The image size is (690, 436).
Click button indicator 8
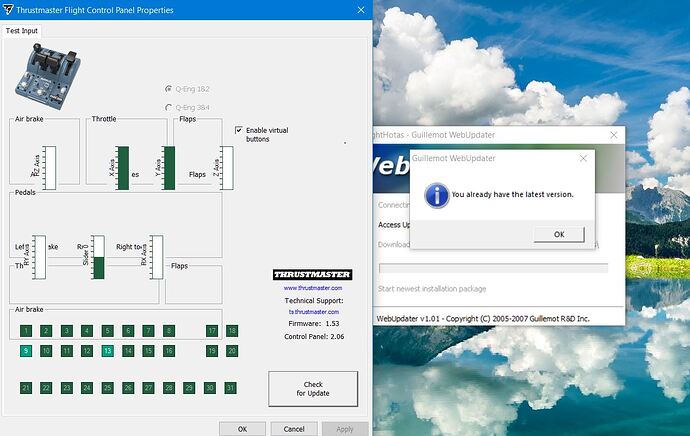169,331
